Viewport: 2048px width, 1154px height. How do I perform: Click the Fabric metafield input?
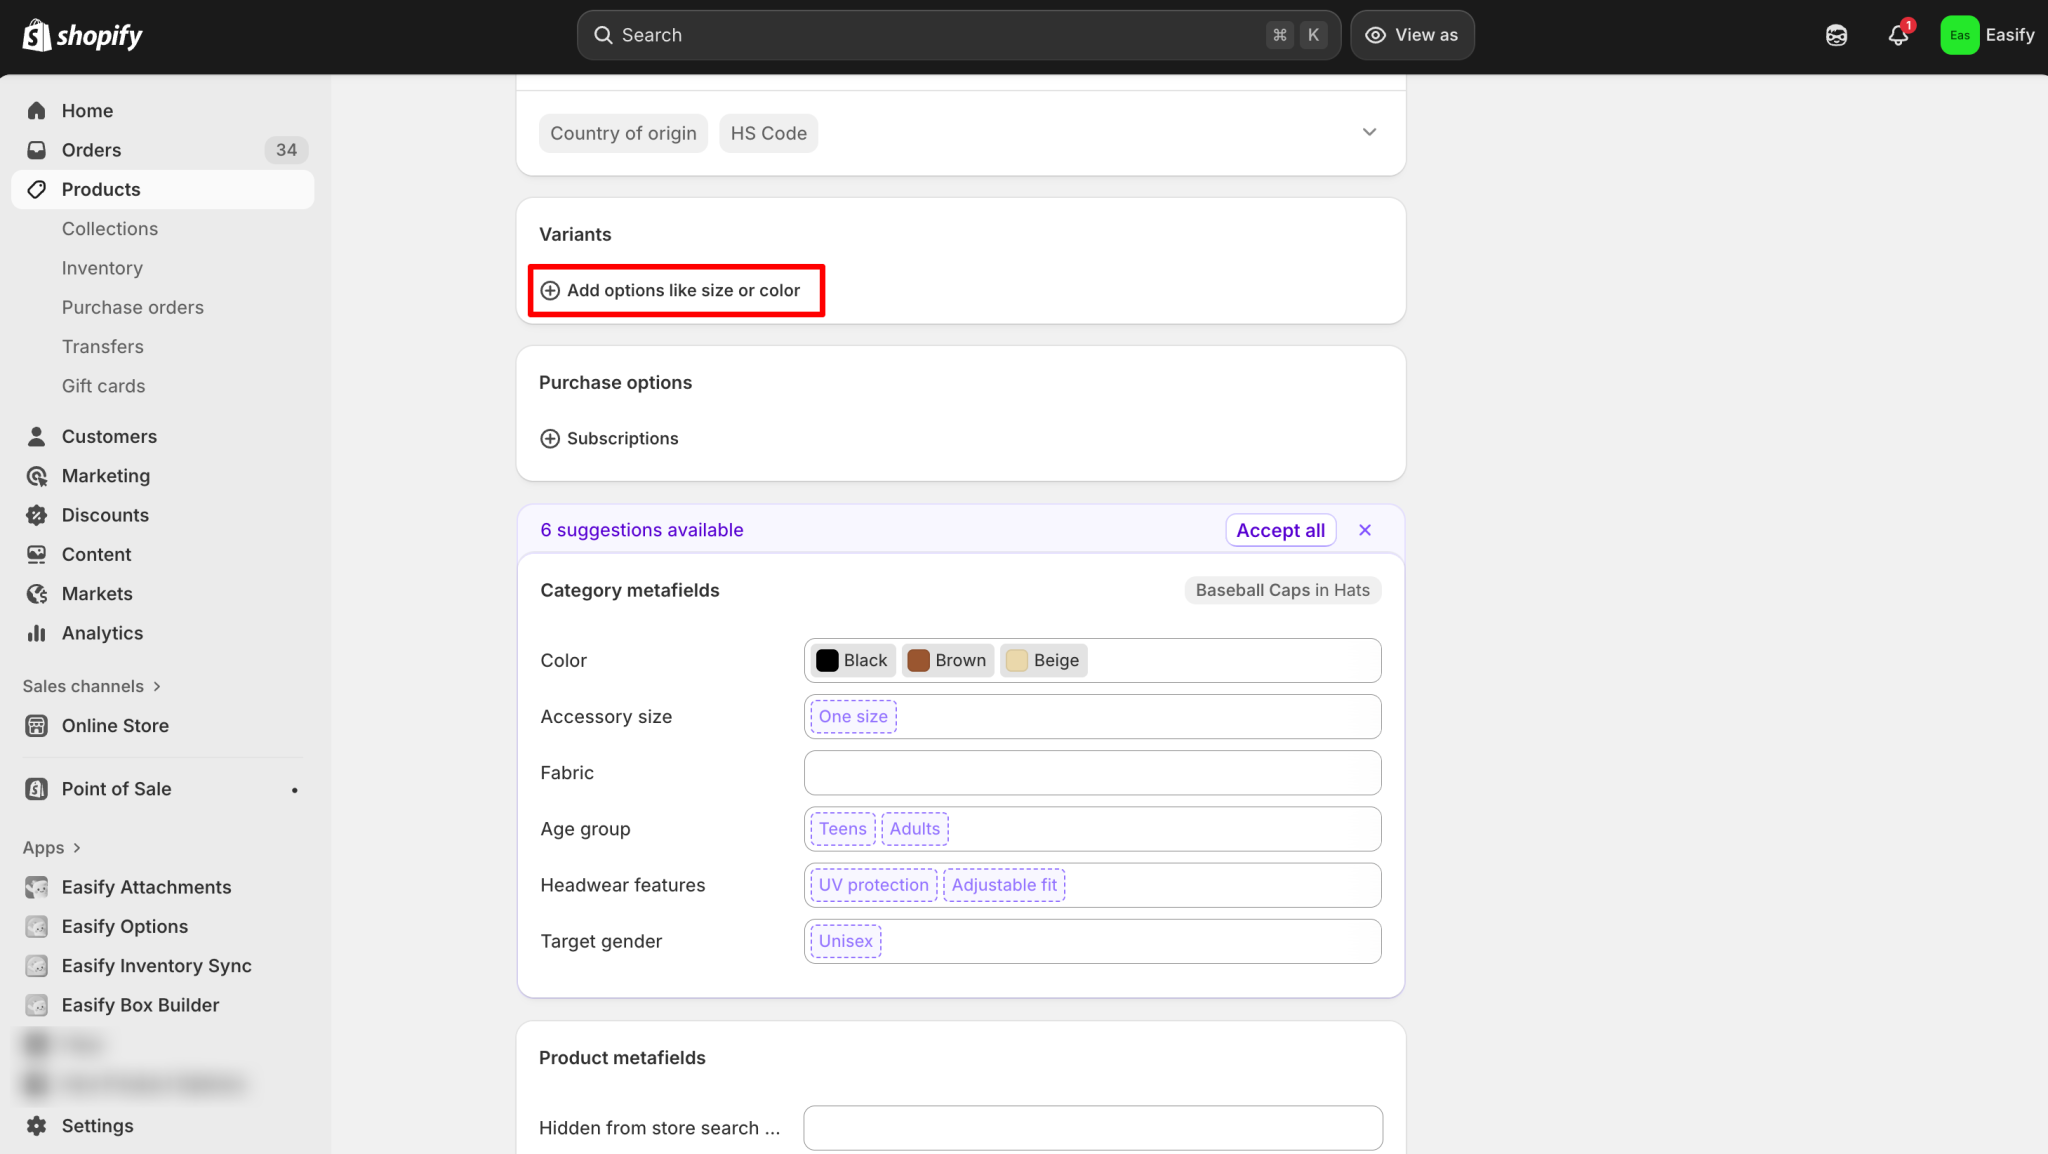pos(1092,773)
